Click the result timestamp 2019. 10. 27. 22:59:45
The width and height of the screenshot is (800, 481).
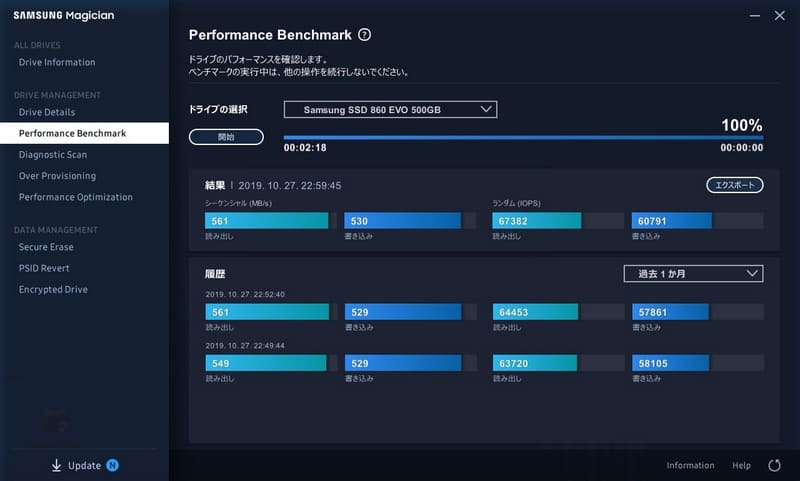click(290, 186)
